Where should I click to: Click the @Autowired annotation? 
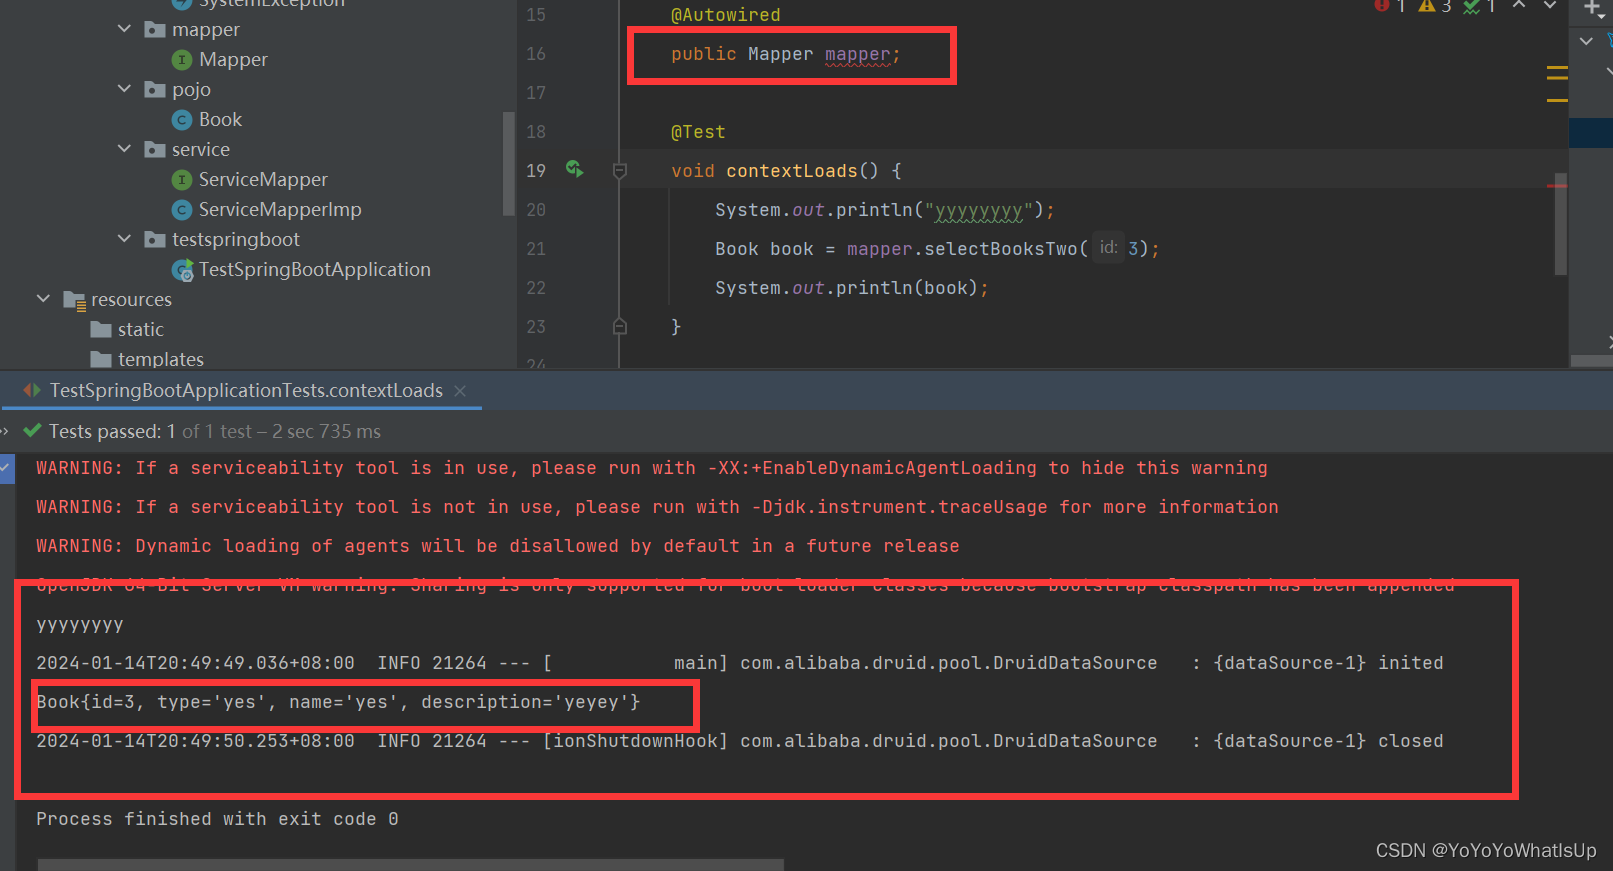726,15
